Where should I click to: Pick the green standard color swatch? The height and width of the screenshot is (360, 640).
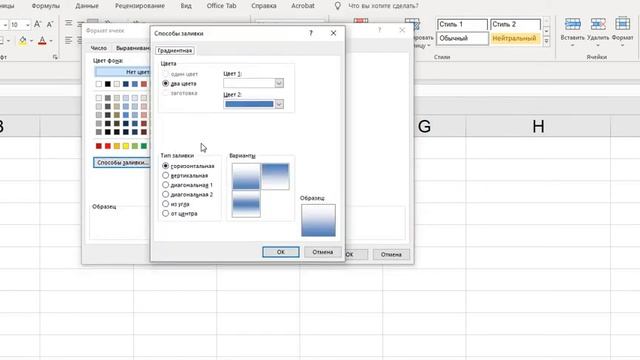pyautogui.click(x=144, y=146)
